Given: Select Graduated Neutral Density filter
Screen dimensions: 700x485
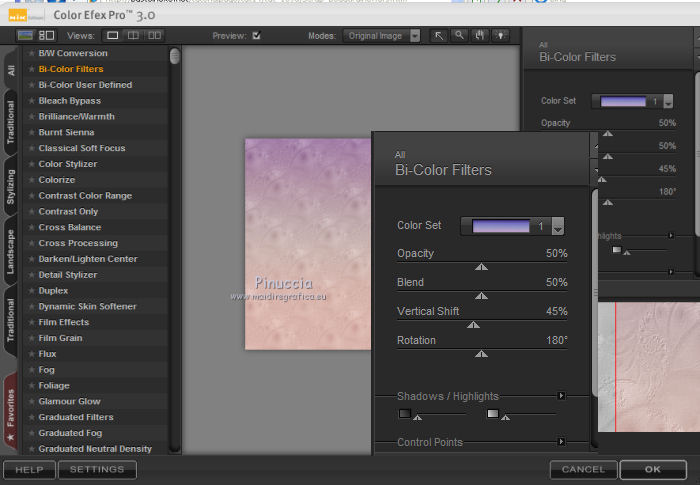Looking at the screenshot, I should point(95,449).
